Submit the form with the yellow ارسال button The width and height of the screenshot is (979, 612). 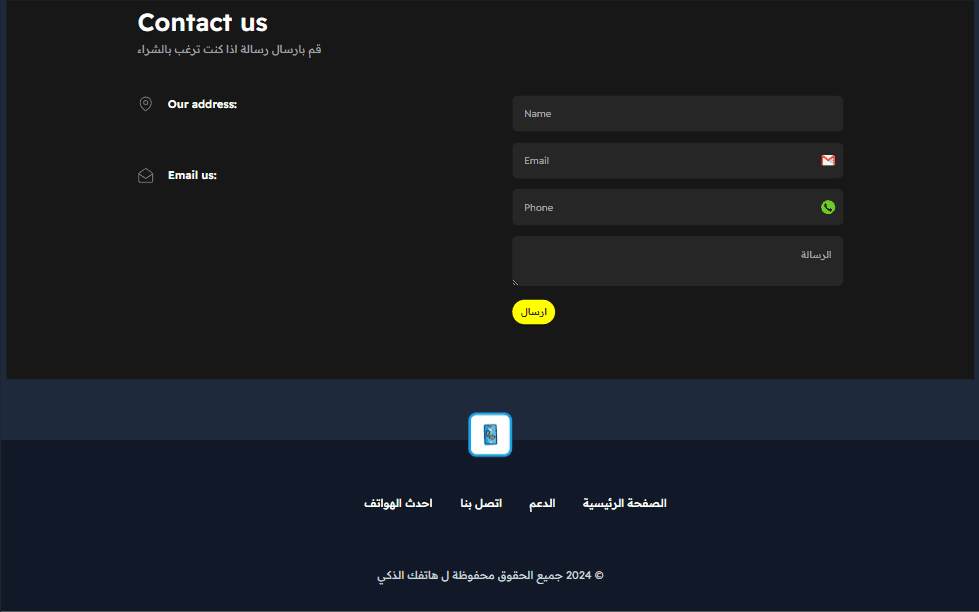[533, 312]
